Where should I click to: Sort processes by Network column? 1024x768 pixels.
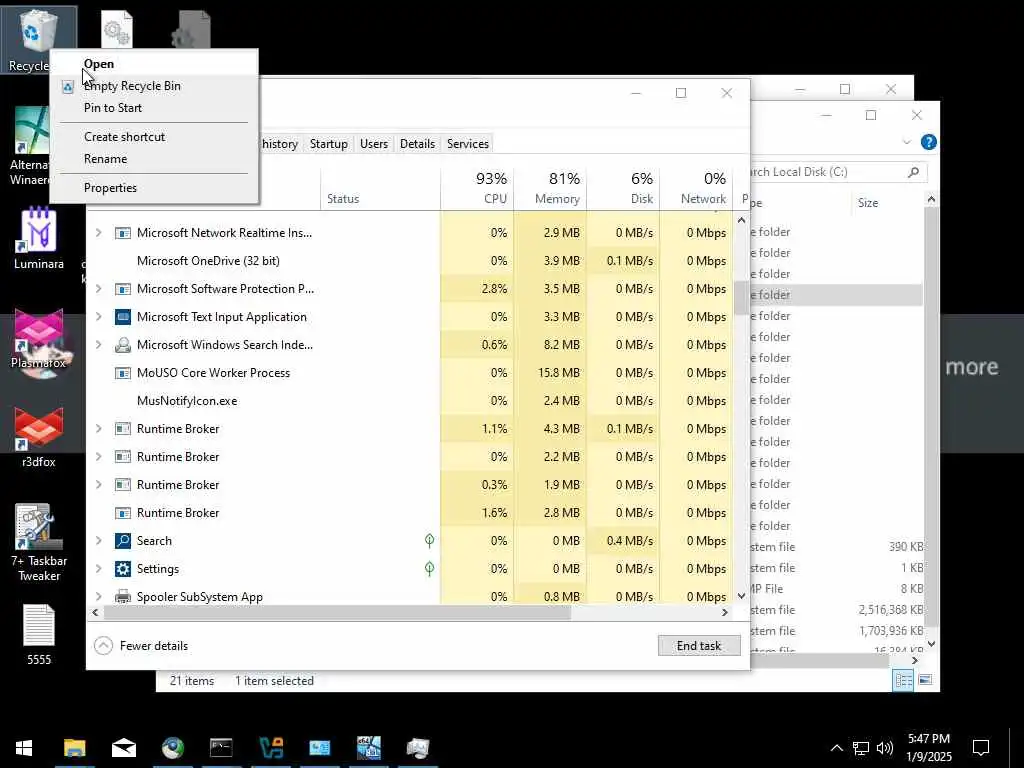696,188
